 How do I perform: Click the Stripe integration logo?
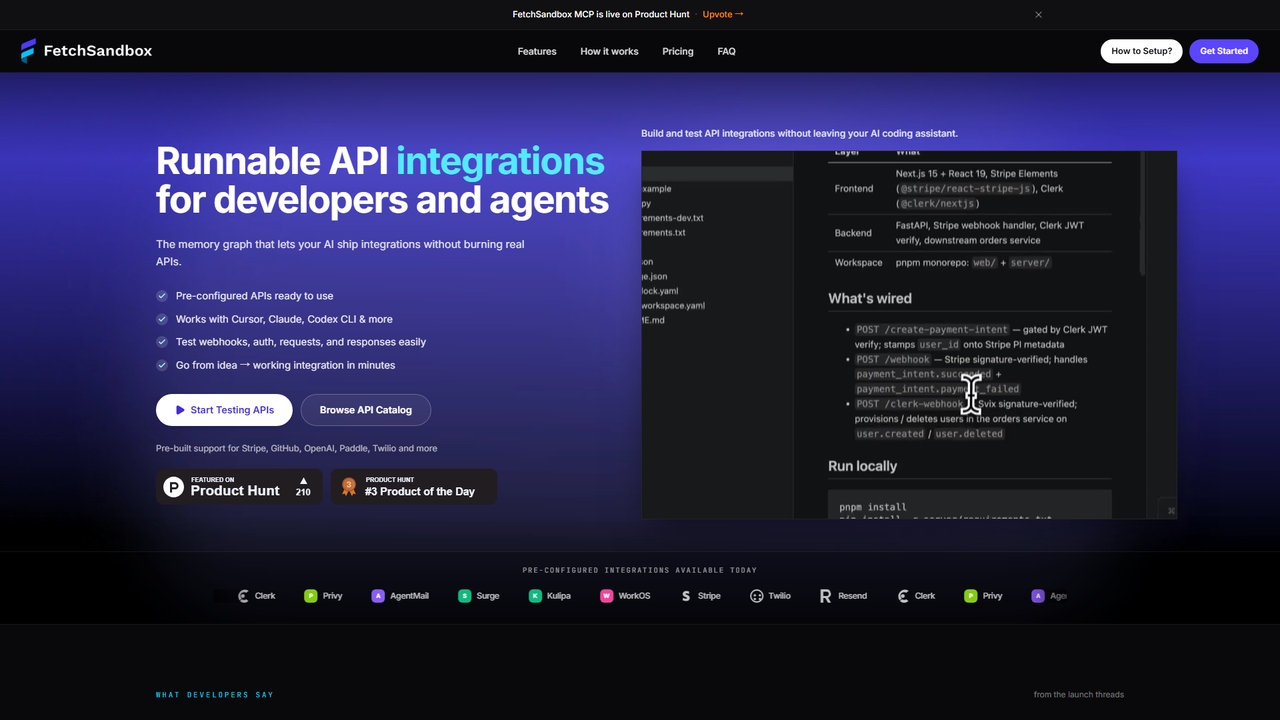pyautogui.click(x=700, y=596)
